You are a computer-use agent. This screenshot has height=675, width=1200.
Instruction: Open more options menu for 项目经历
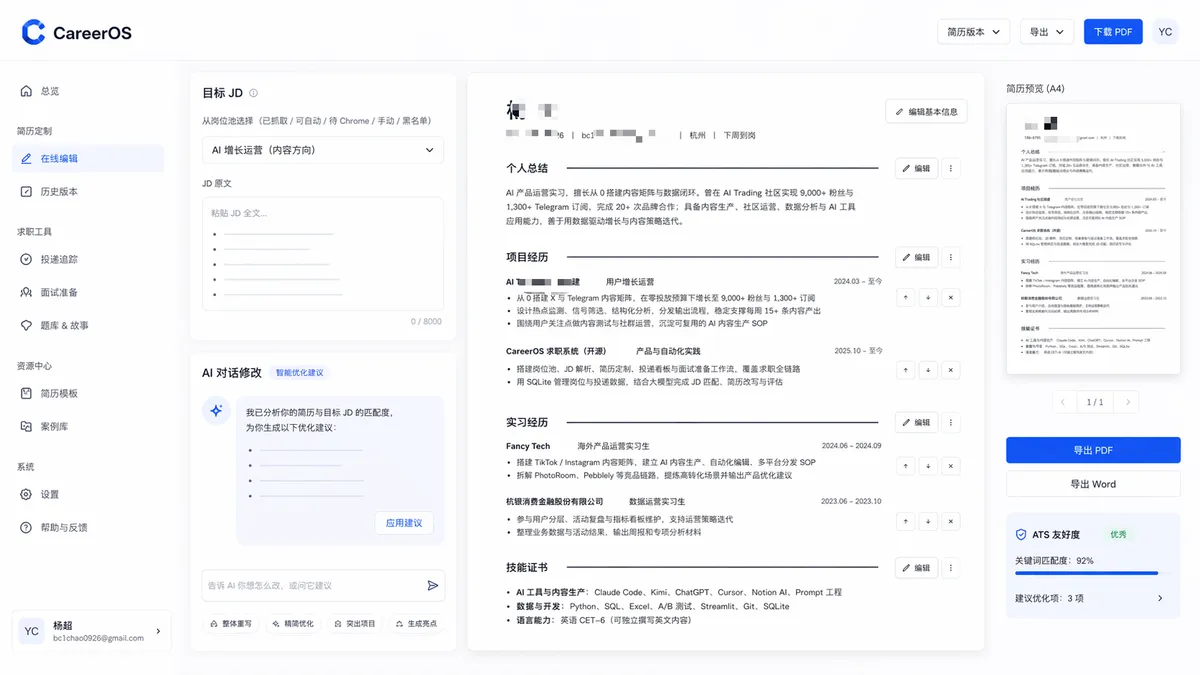(950, 257)
